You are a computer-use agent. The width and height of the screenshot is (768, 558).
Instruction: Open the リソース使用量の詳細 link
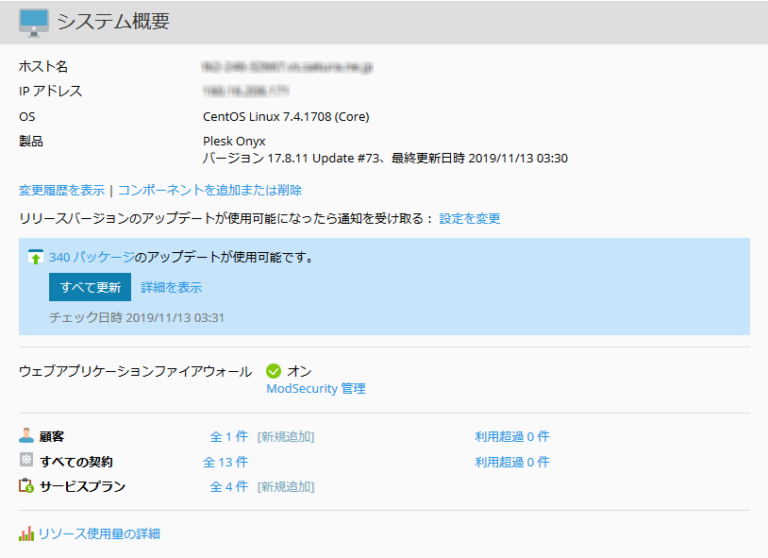tap(98, 534)
